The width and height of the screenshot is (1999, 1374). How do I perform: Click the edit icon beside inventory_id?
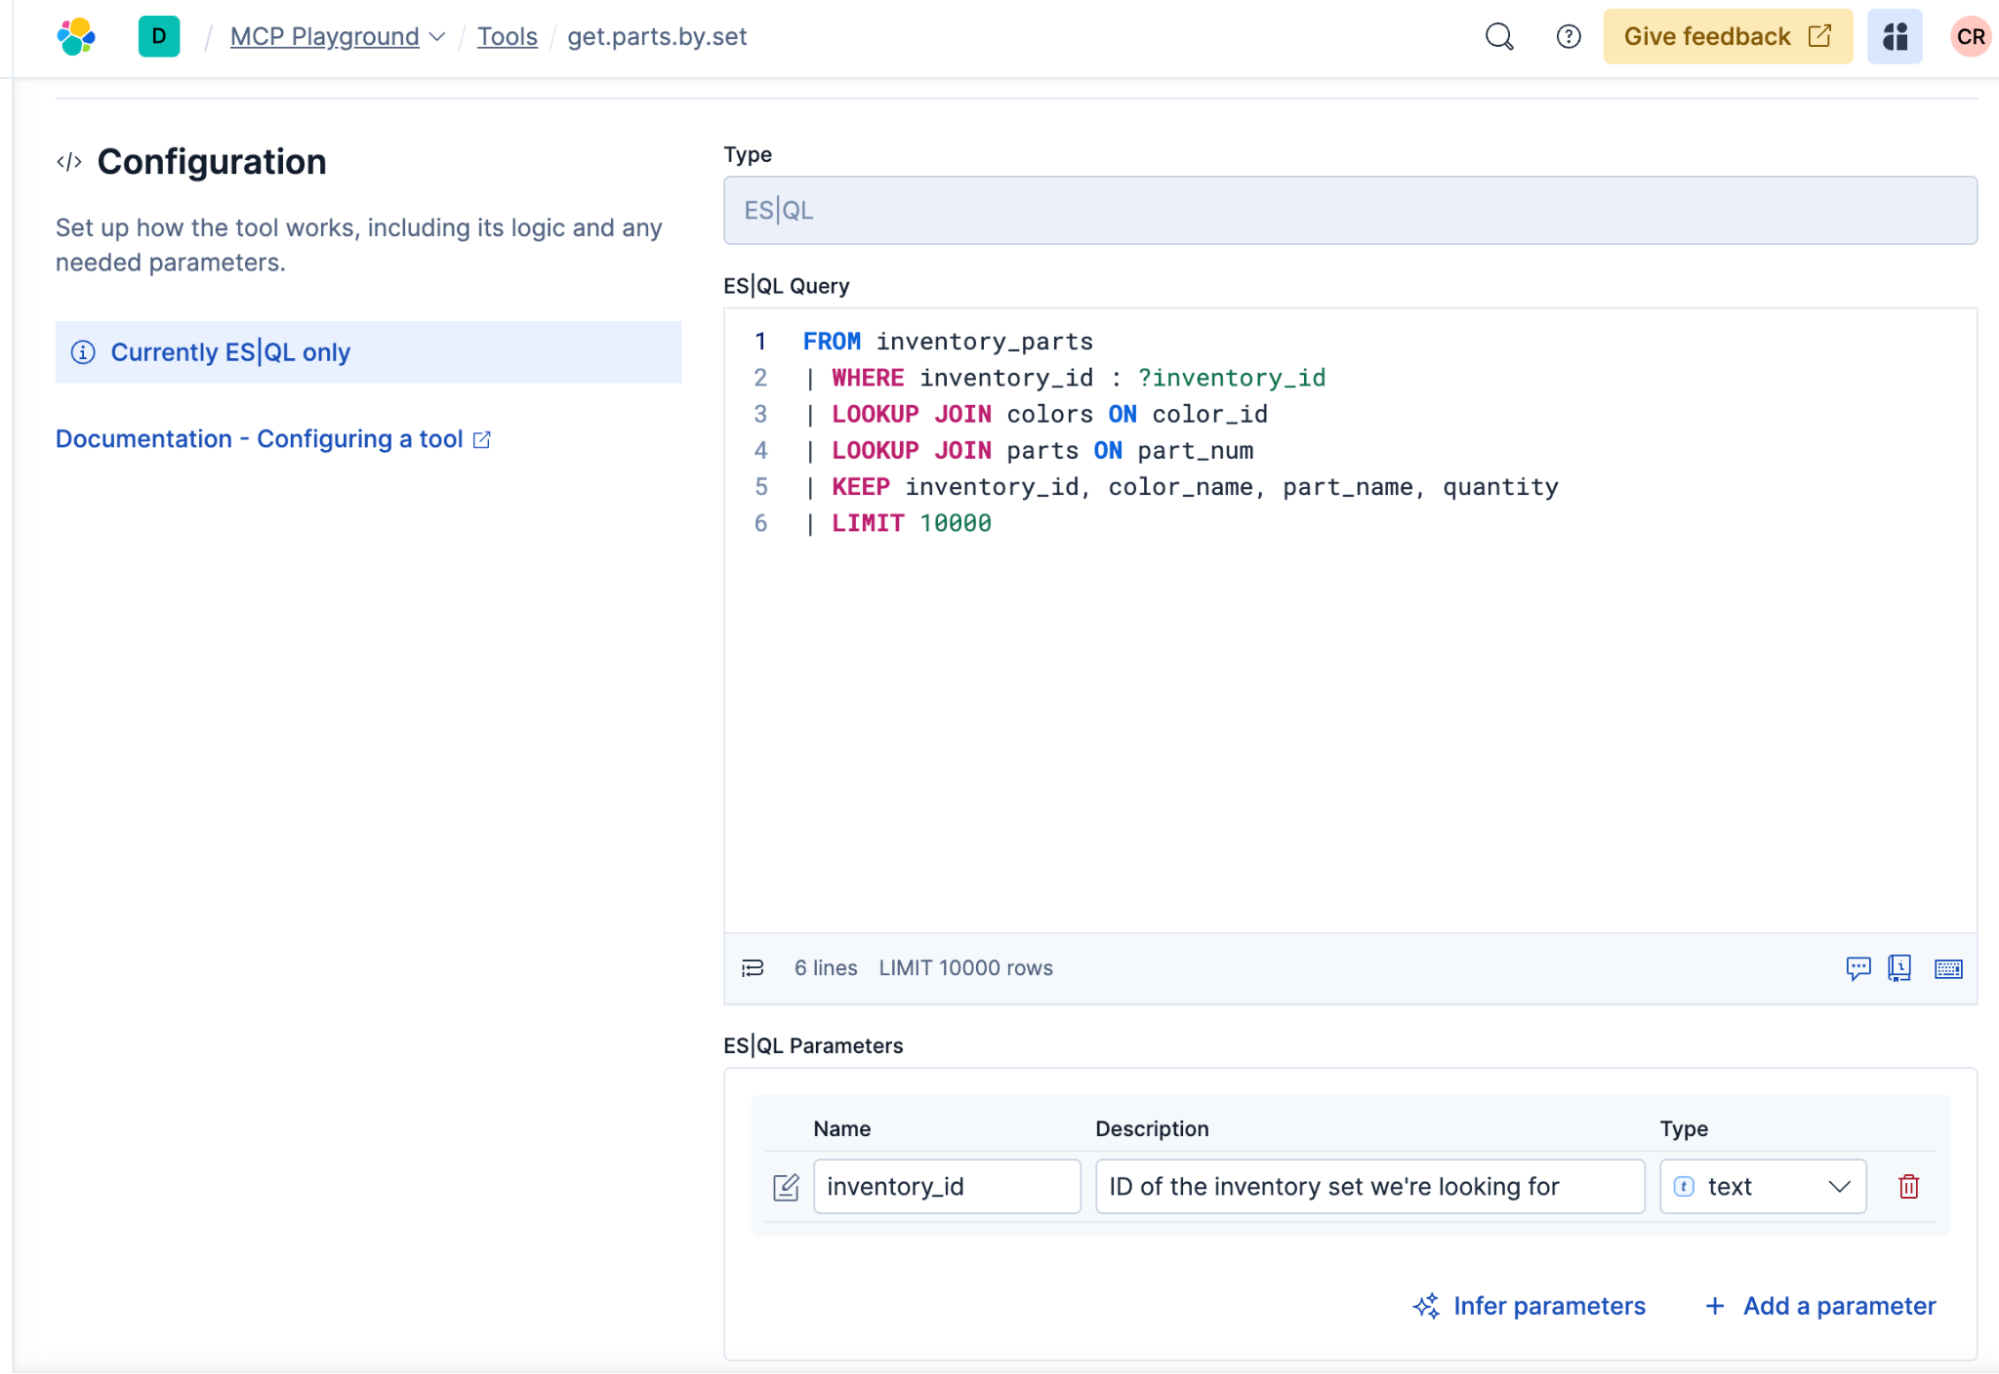click(786, 1187)
